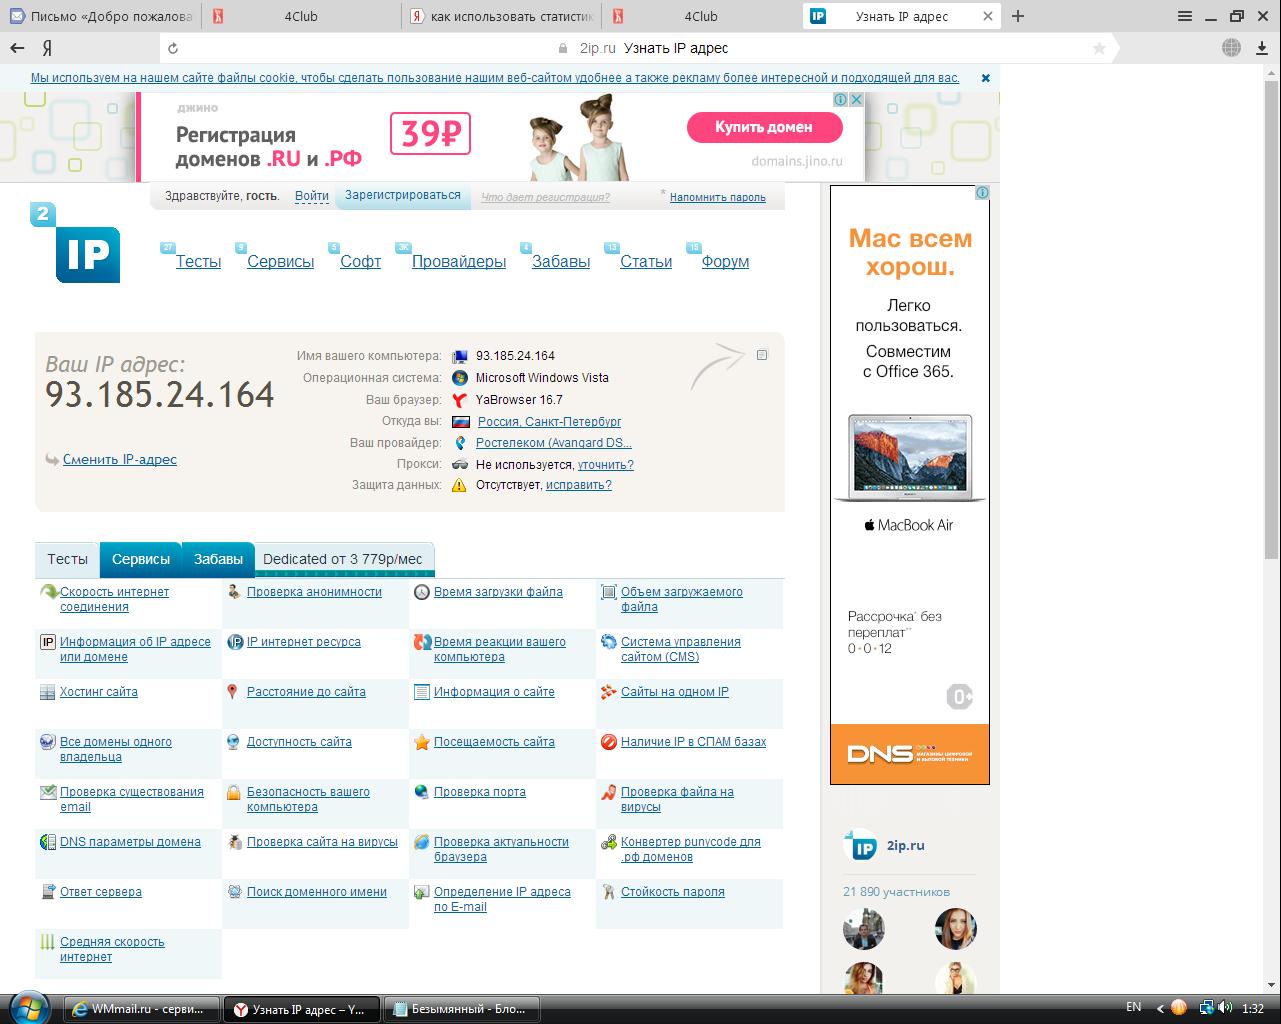Image resolution: width=1281 pixels, height=1024 pixels.
Task: Click the password strength icon
Action: tap(608, 892)
